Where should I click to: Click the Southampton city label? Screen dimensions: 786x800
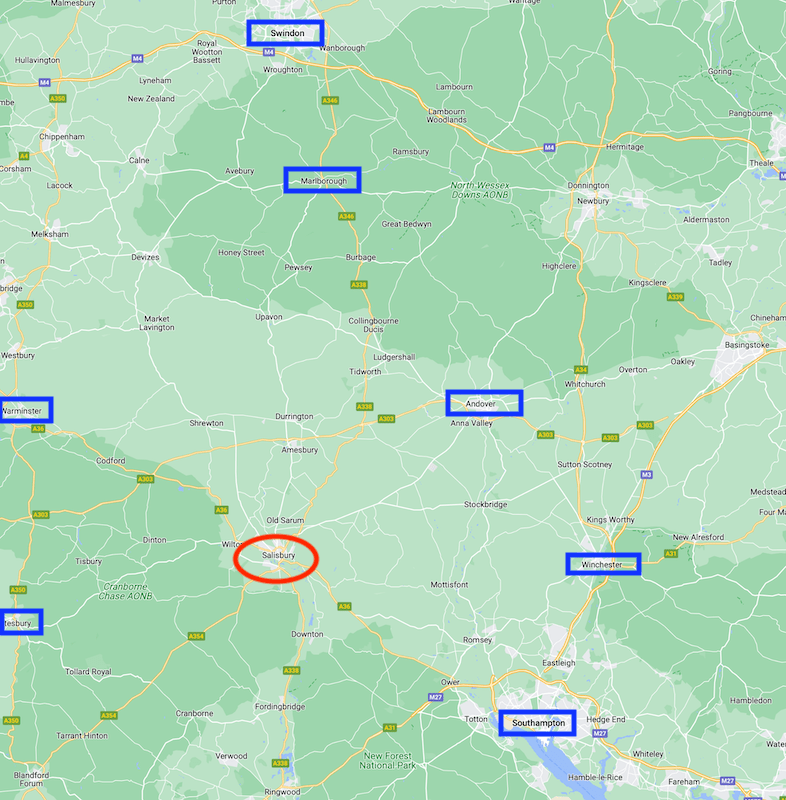[x=538, y=723]
